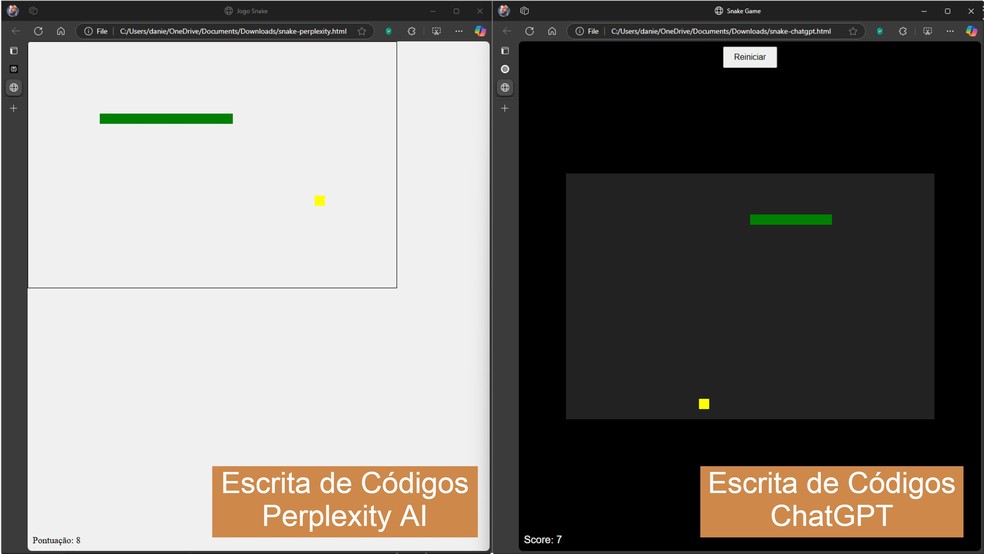Viewport: 984px width, 554px height.
Task: Open Settings and more menu in Jogo Snake window
Action: (x=459, y=31)
